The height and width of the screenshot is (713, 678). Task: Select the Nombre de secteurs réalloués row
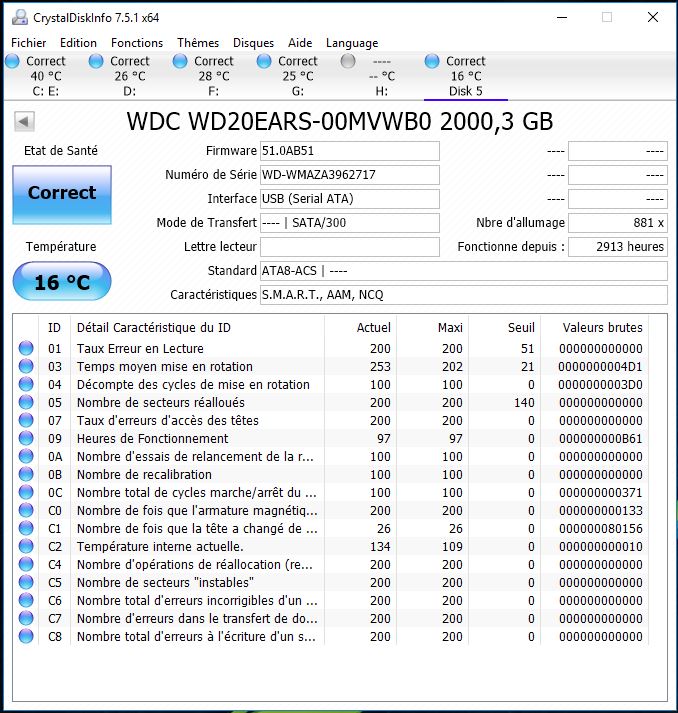click(331, 402)
